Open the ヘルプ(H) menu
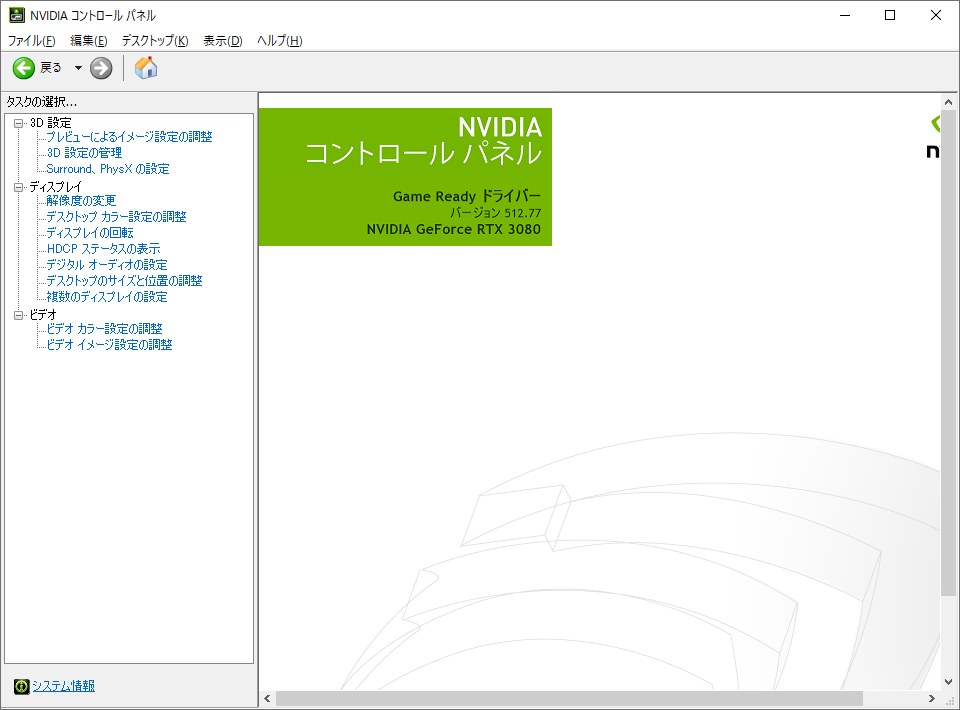 (279, 41)
